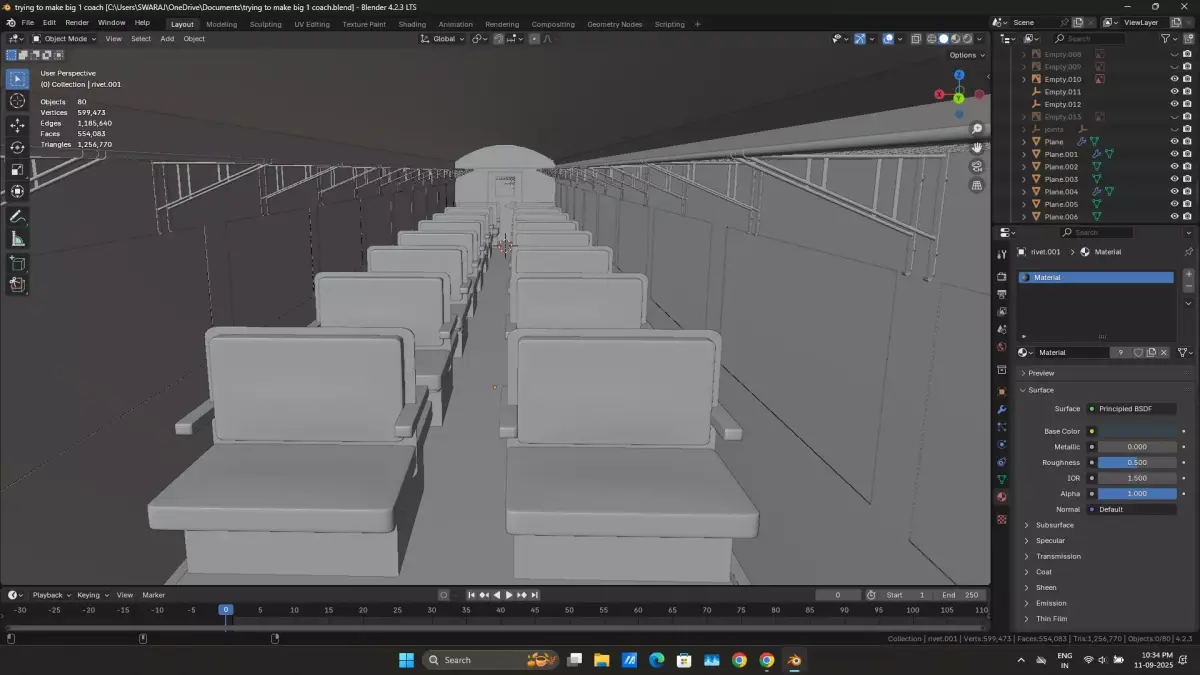Open the Object Mode dropdown
This screenshot has height=675, width=1200.
64,39
